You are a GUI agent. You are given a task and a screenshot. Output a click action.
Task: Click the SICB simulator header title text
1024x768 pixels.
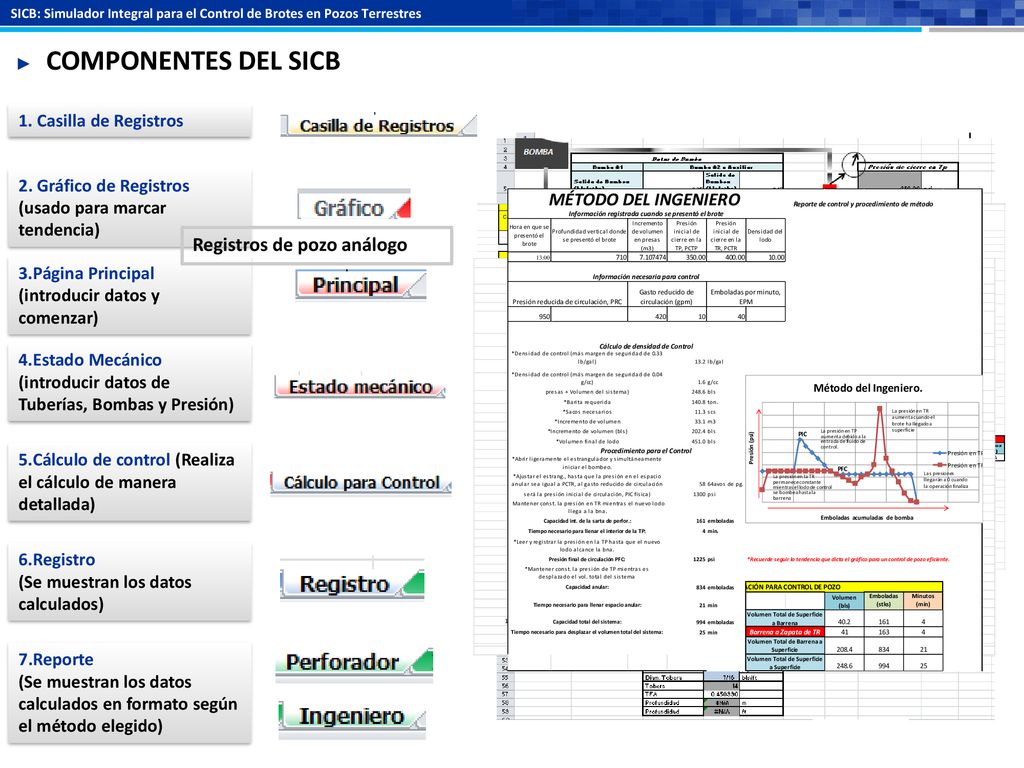[216, 13]
